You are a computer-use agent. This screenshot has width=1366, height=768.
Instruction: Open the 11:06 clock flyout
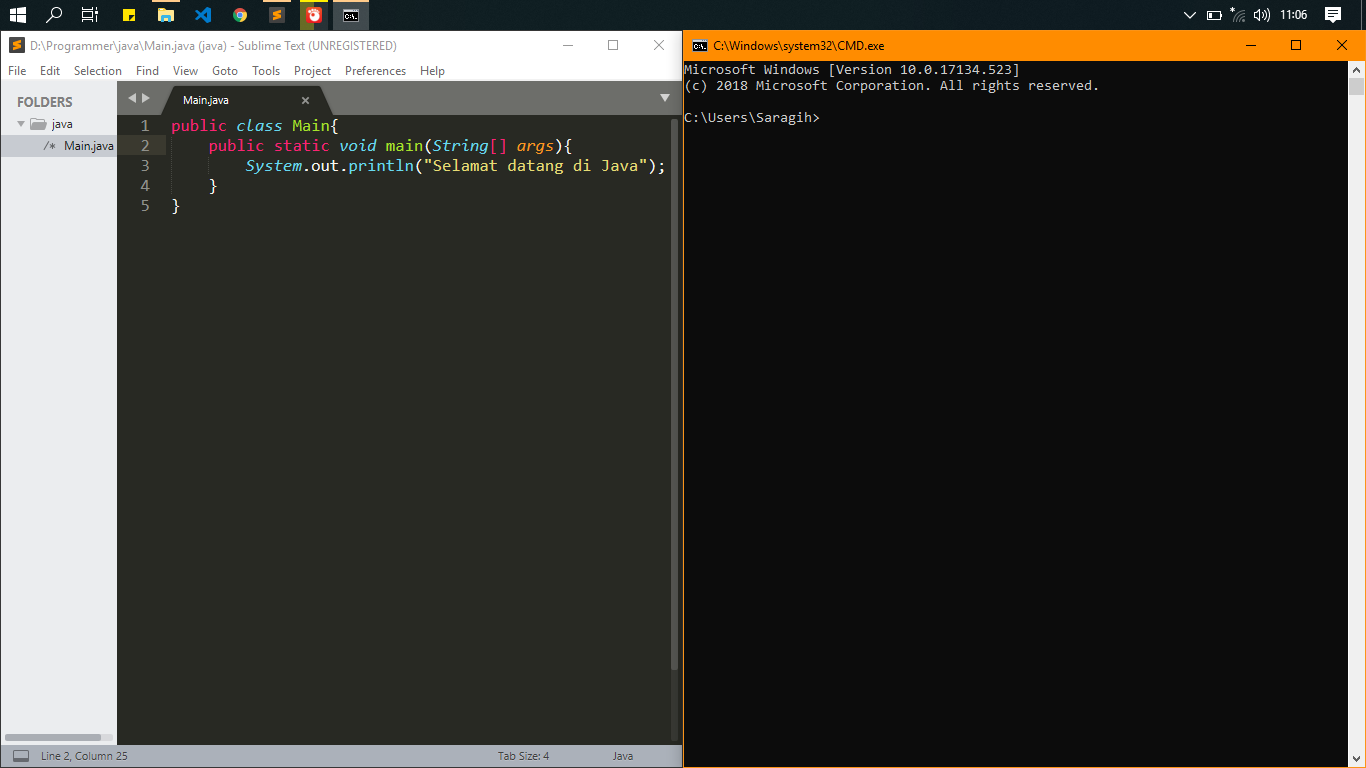pos(1293,15)
